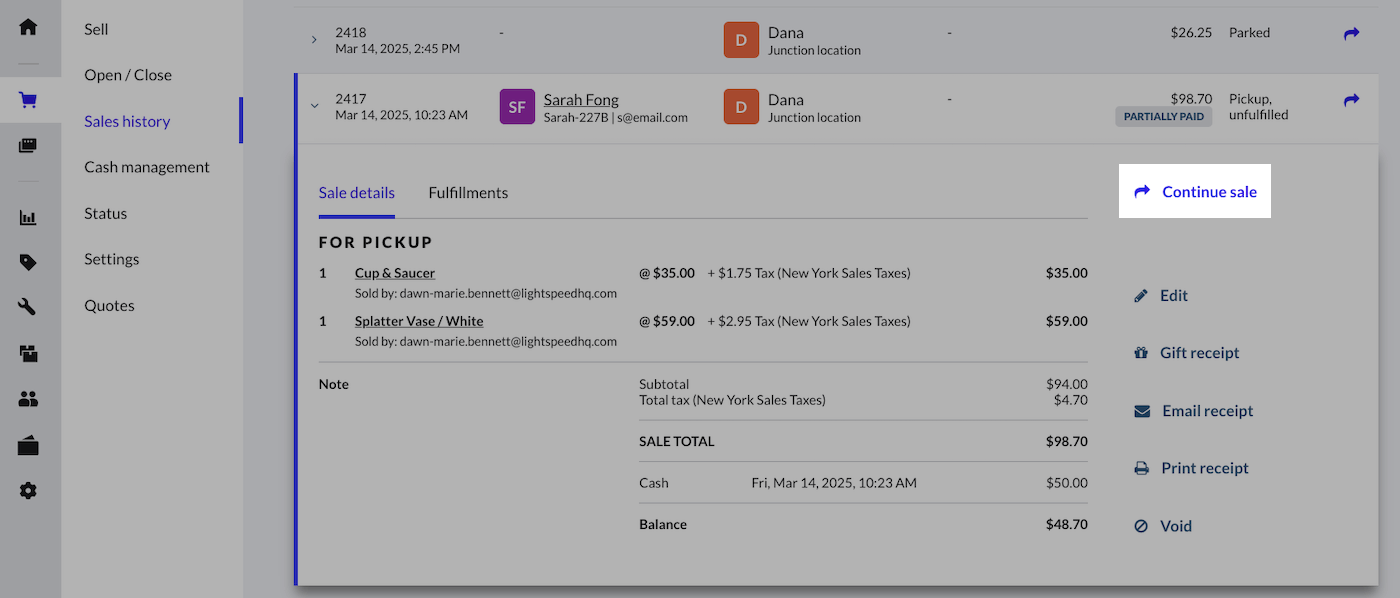Open the wrench setup icon
This screenshot has width=1400, height=598.
(28, 307)
